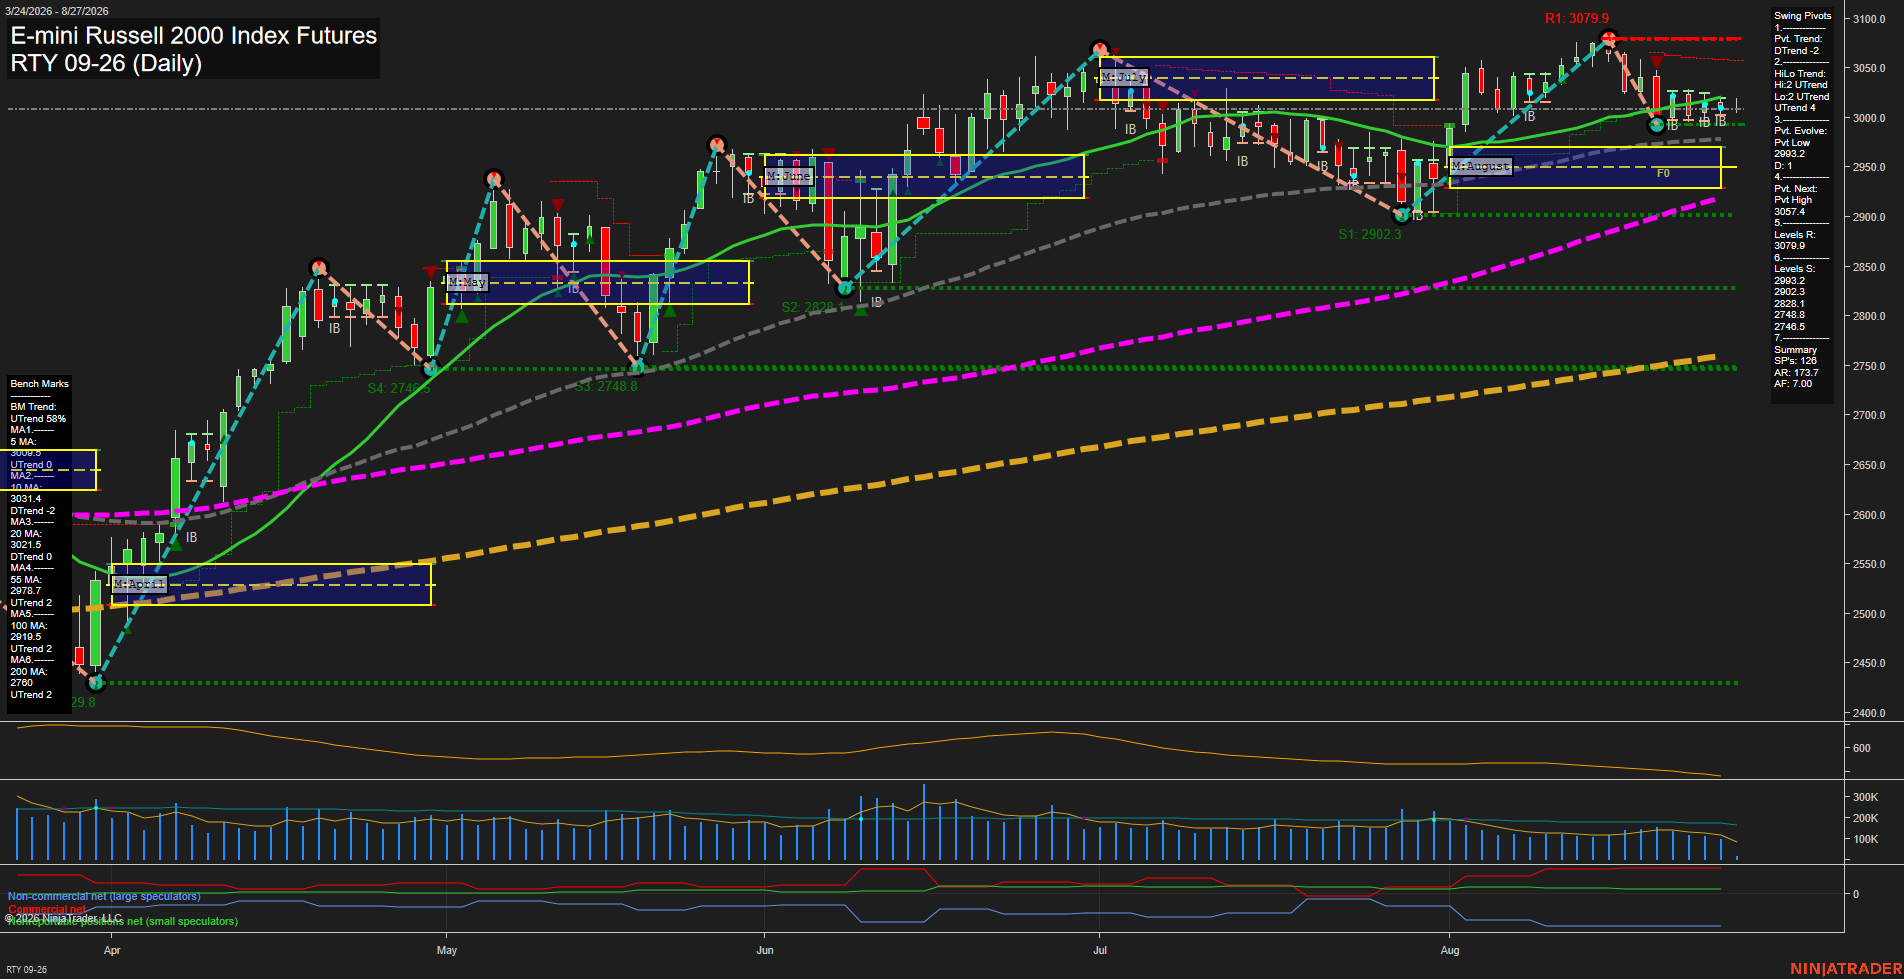The width and height of the screenshot is (1904, 979).
Task: Select the Aug time axis label
Action: pyautogui.click(x=1450, y=950)
